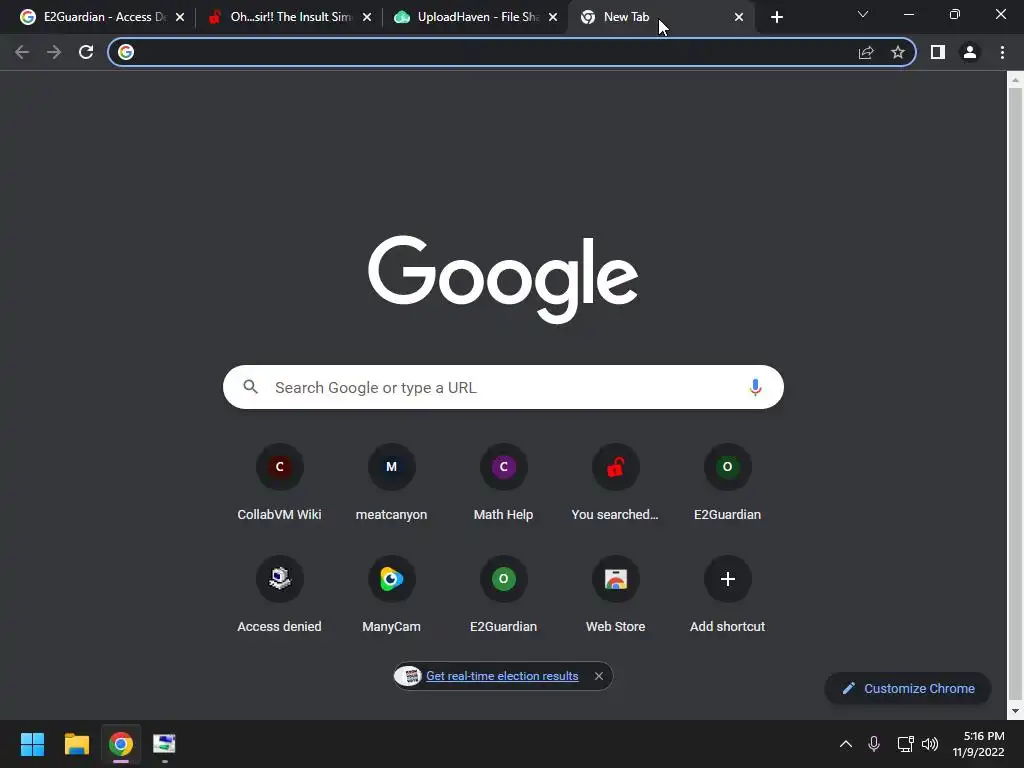1024x768 pixels.
Task: Open CollabVM Wiki shortcut
Action: click(x=280, y=483)
